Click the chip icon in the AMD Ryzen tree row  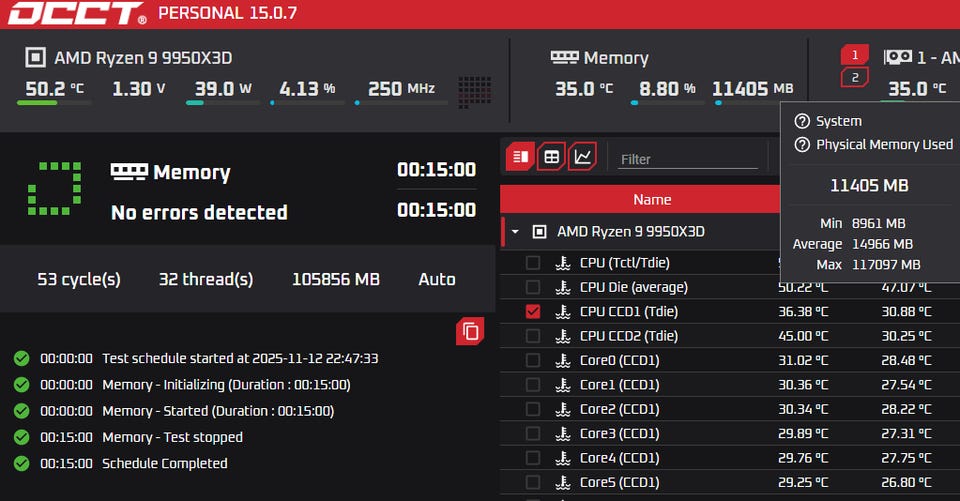(x=539, y=232)
